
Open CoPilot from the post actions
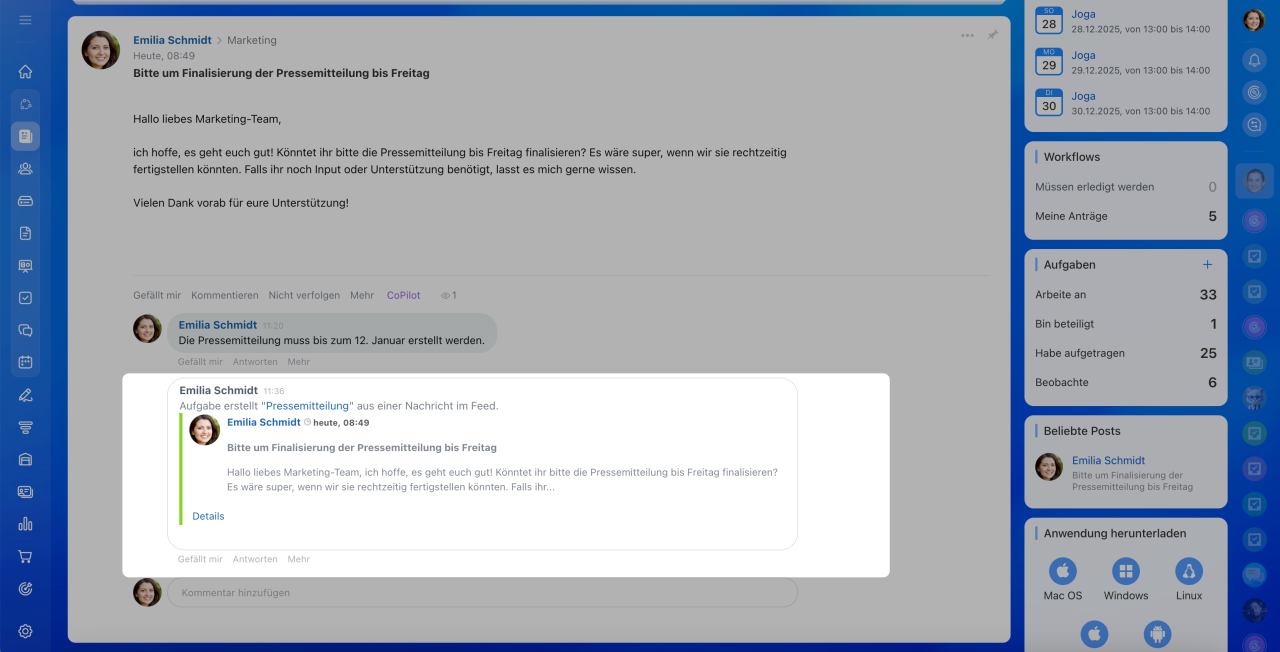tap(404, 295)
